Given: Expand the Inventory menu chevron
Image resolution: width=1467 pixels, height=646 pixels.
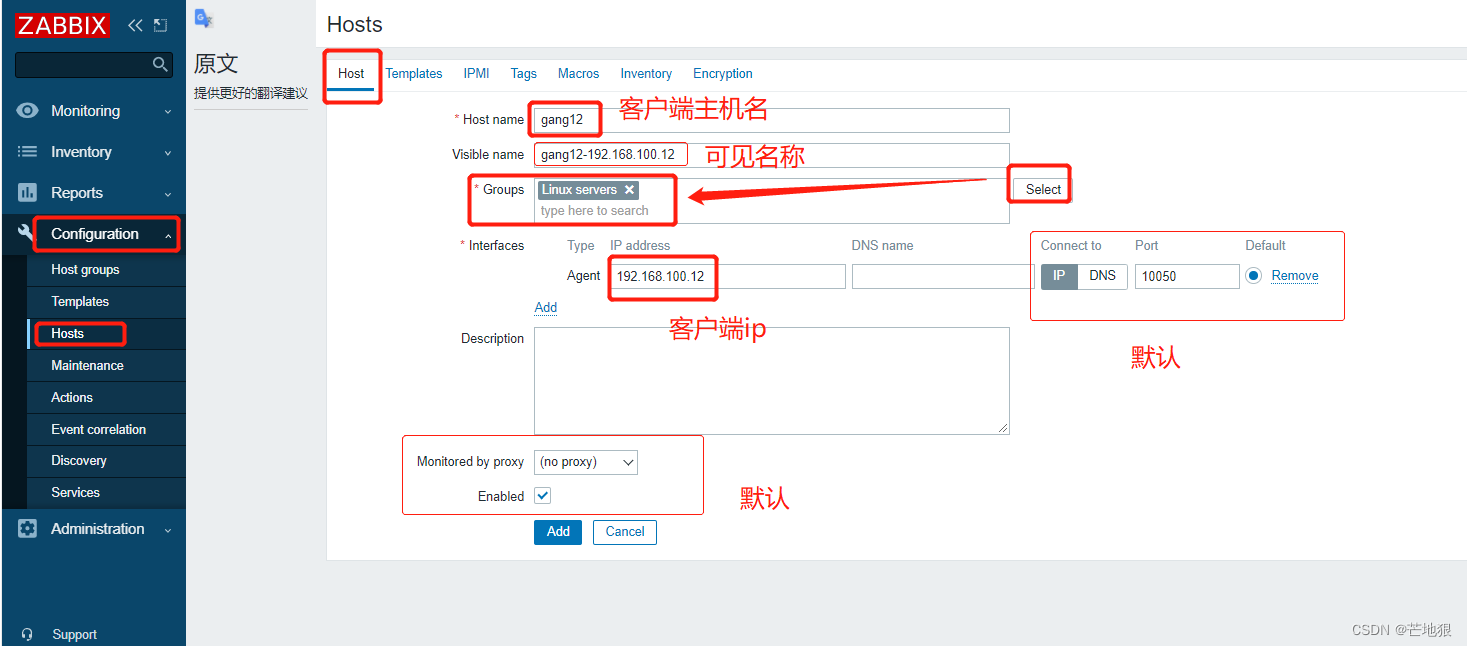Looking at the screenshot, I should (x=168, y=153).
